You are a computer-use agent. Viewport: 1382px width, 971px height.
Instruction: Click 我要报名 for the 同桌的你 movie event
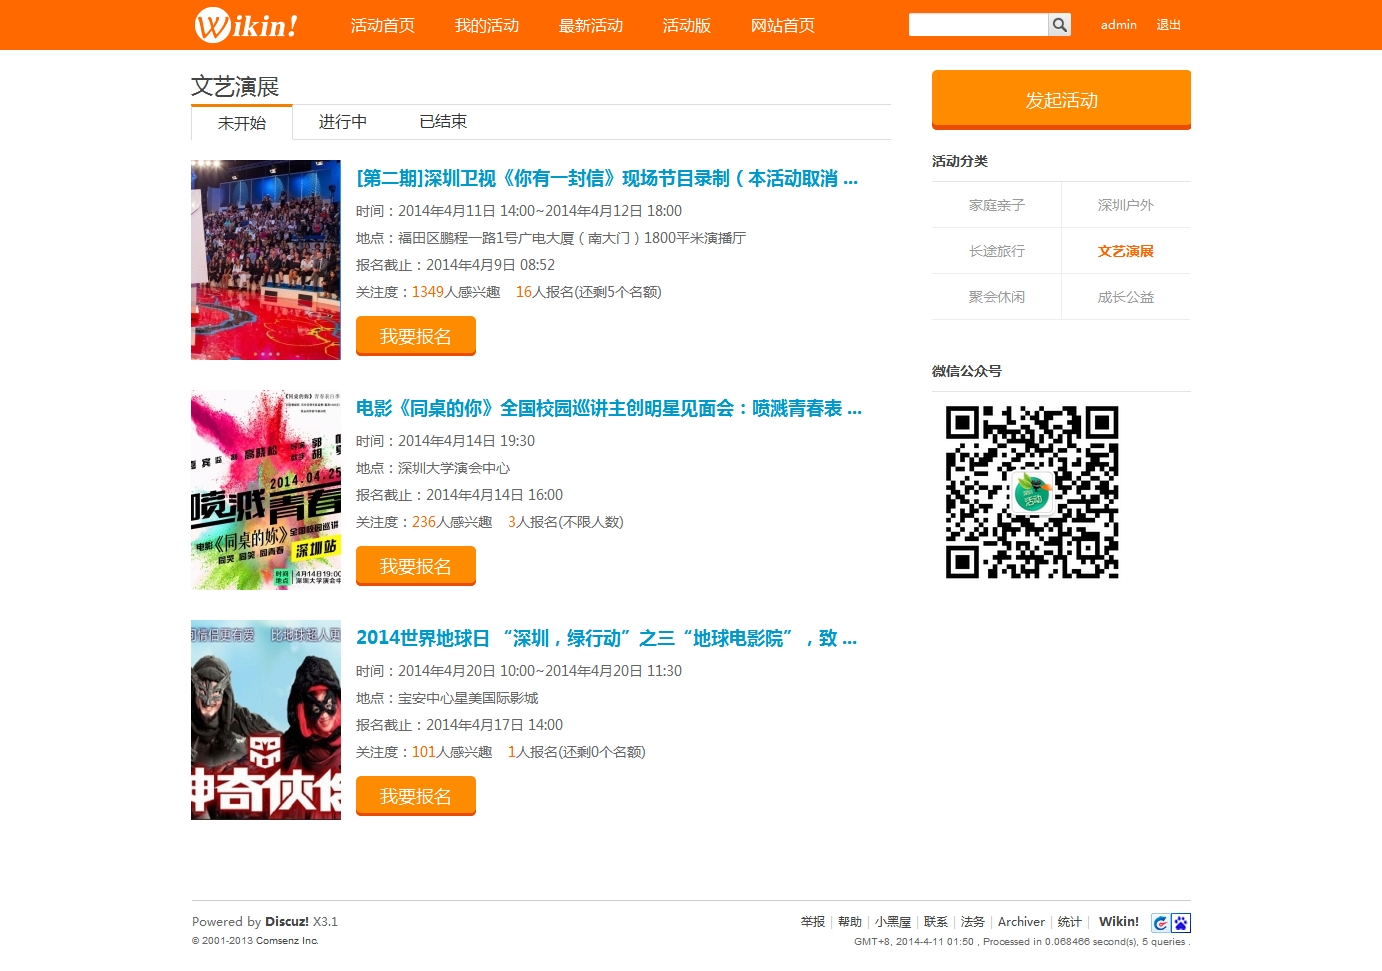415,567
